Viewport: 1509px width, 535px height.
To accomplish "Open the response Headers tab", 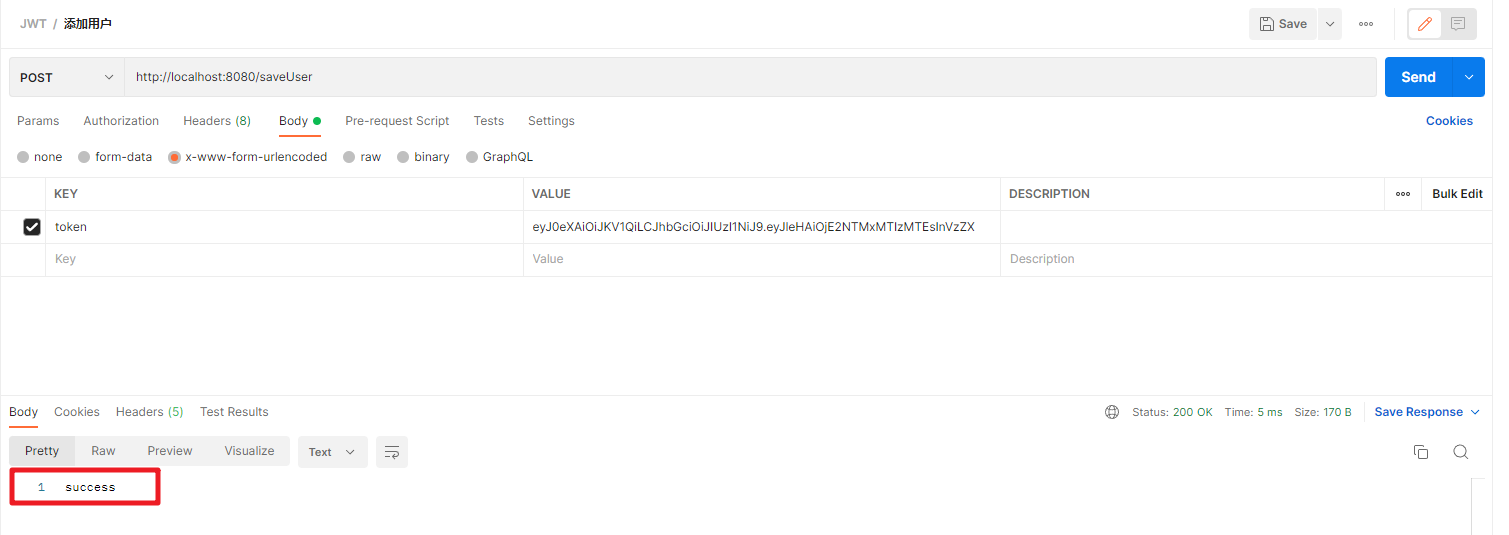I will coord(149,412).
